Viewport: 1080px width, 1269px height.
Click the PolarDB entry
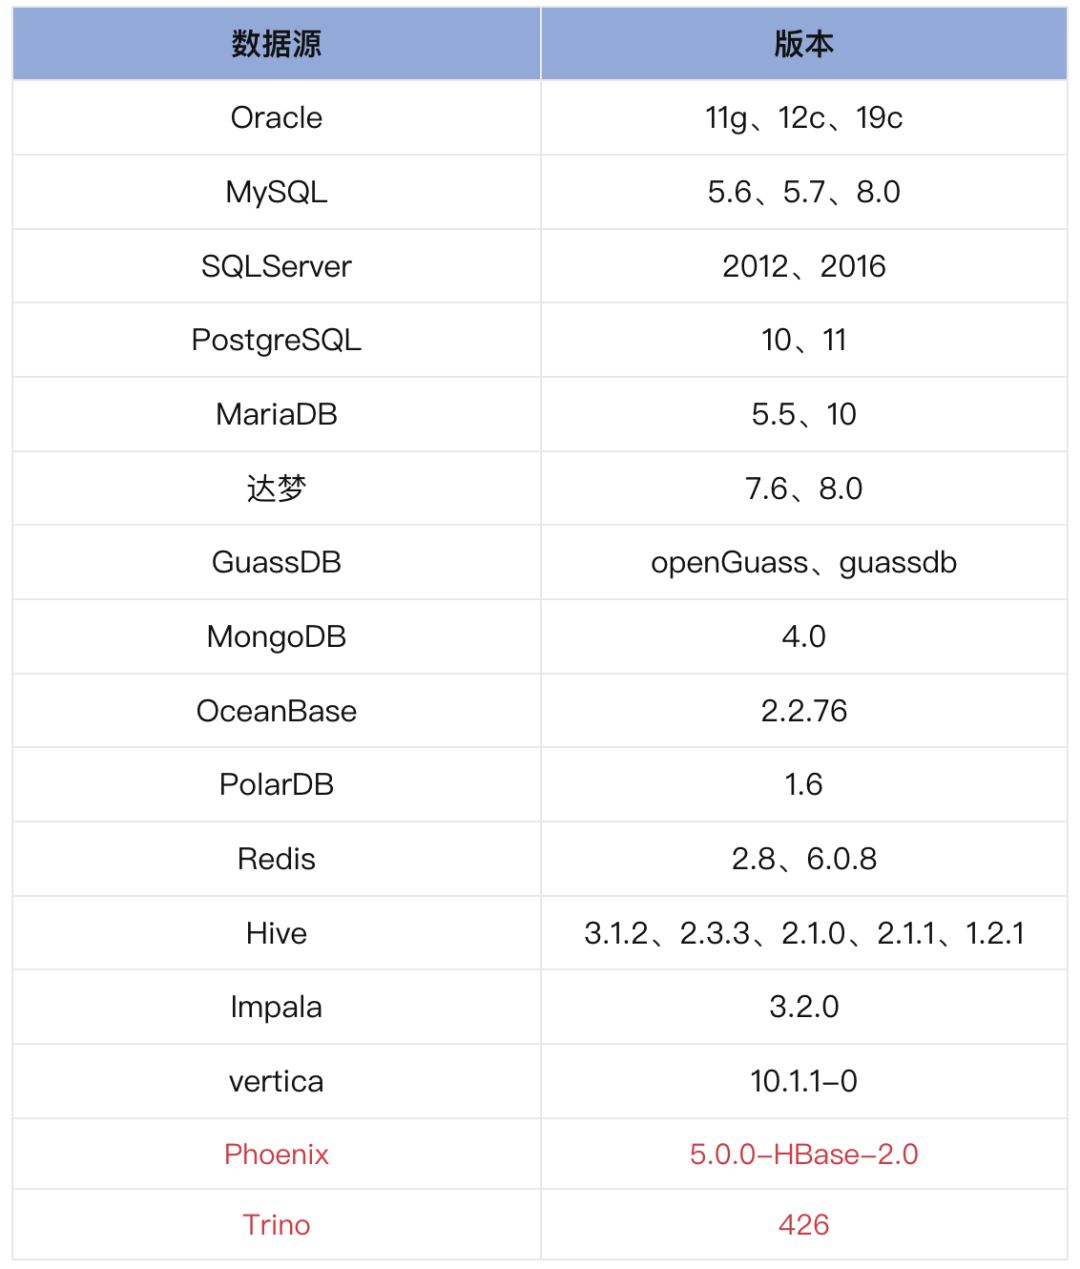(x=276, y=785)
